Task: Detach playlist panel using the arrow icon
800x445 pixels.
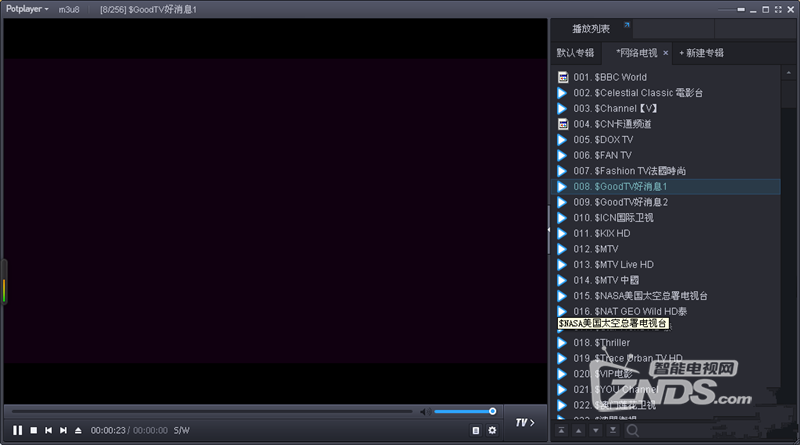Action: (x=627, y=24)
